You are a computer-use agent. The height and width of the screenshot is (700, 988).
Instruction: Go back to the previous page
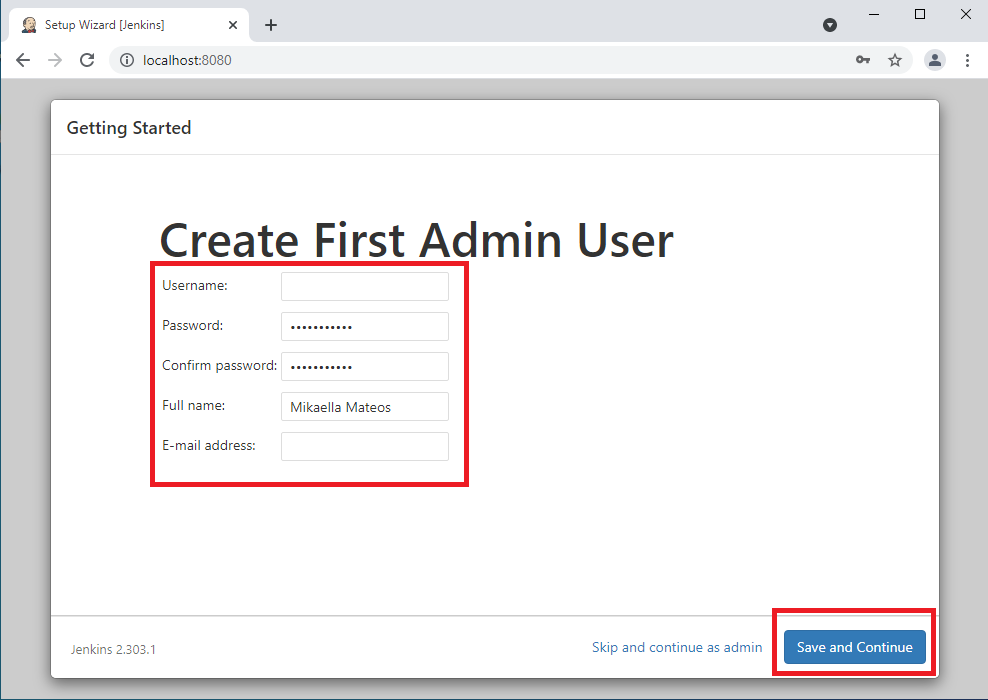click(x=23, y=60)
